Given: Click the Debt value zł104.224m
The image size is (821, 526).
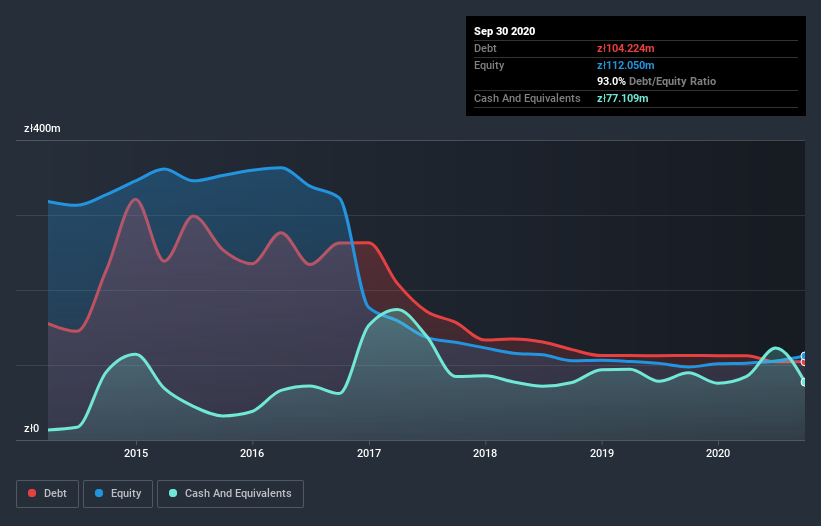Looking at the screenshot, I should (626, 48).
